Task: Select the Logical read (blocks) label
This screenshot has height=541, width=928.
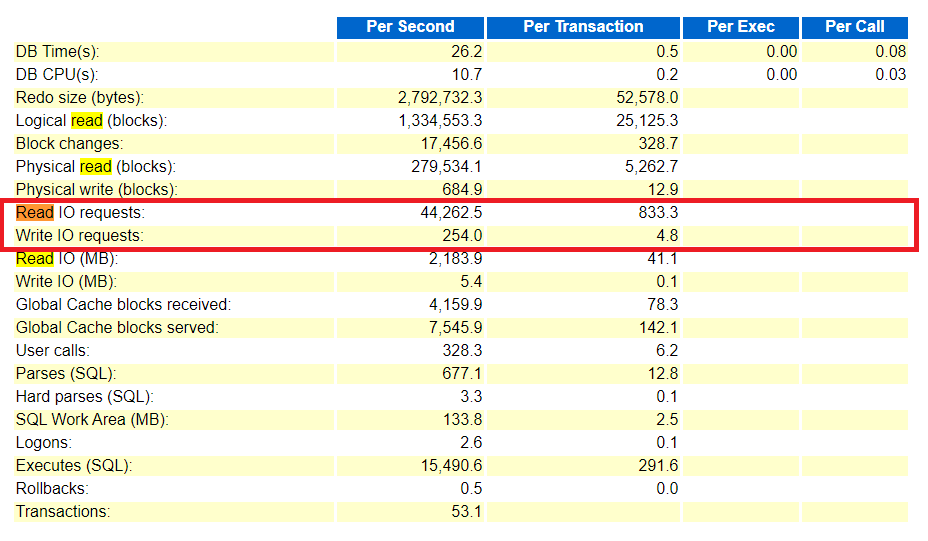Action: (91, 121)
